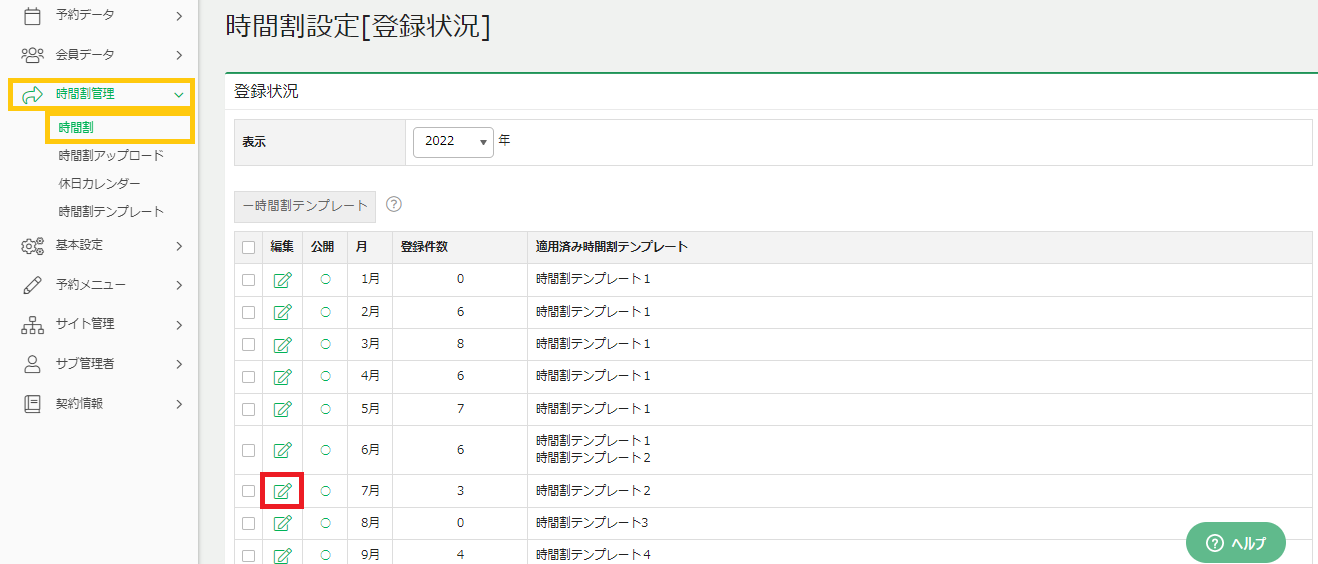
Task: Click the 9月 month cell
Action: coord(370,555)
